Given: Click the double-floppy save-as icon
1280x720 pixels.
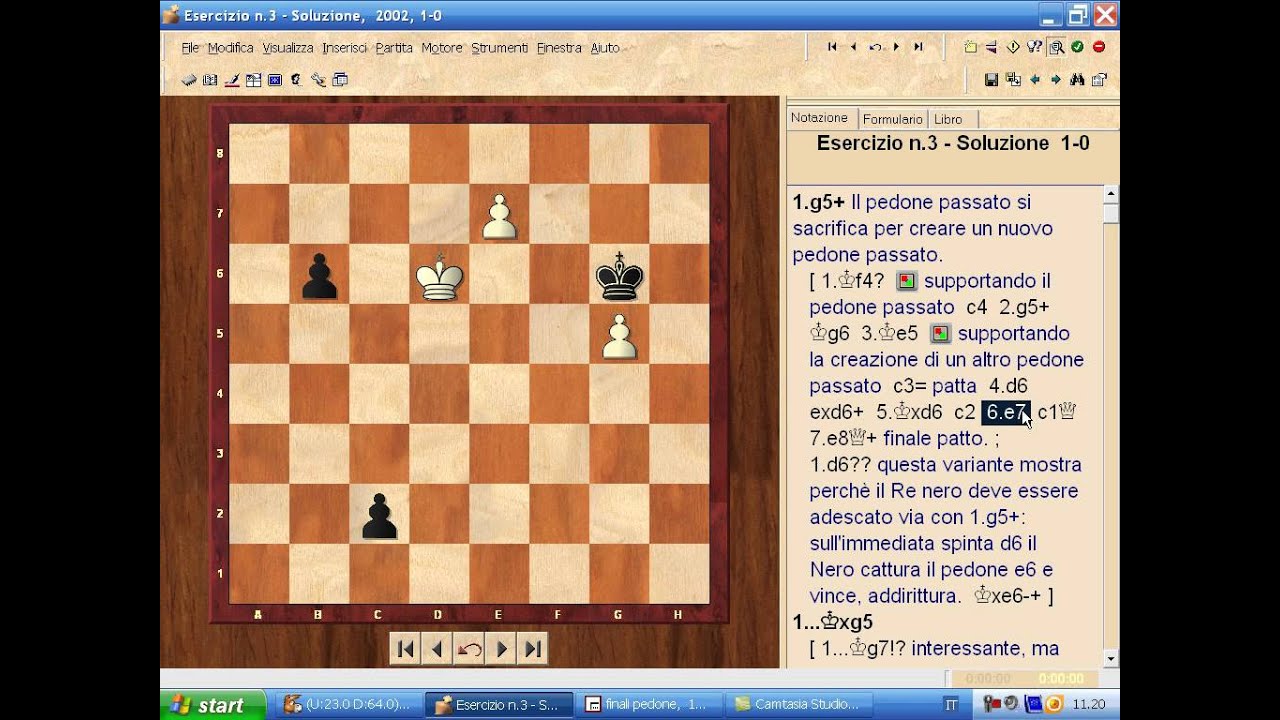Looking at the screenshot, I should (1013, 80).
